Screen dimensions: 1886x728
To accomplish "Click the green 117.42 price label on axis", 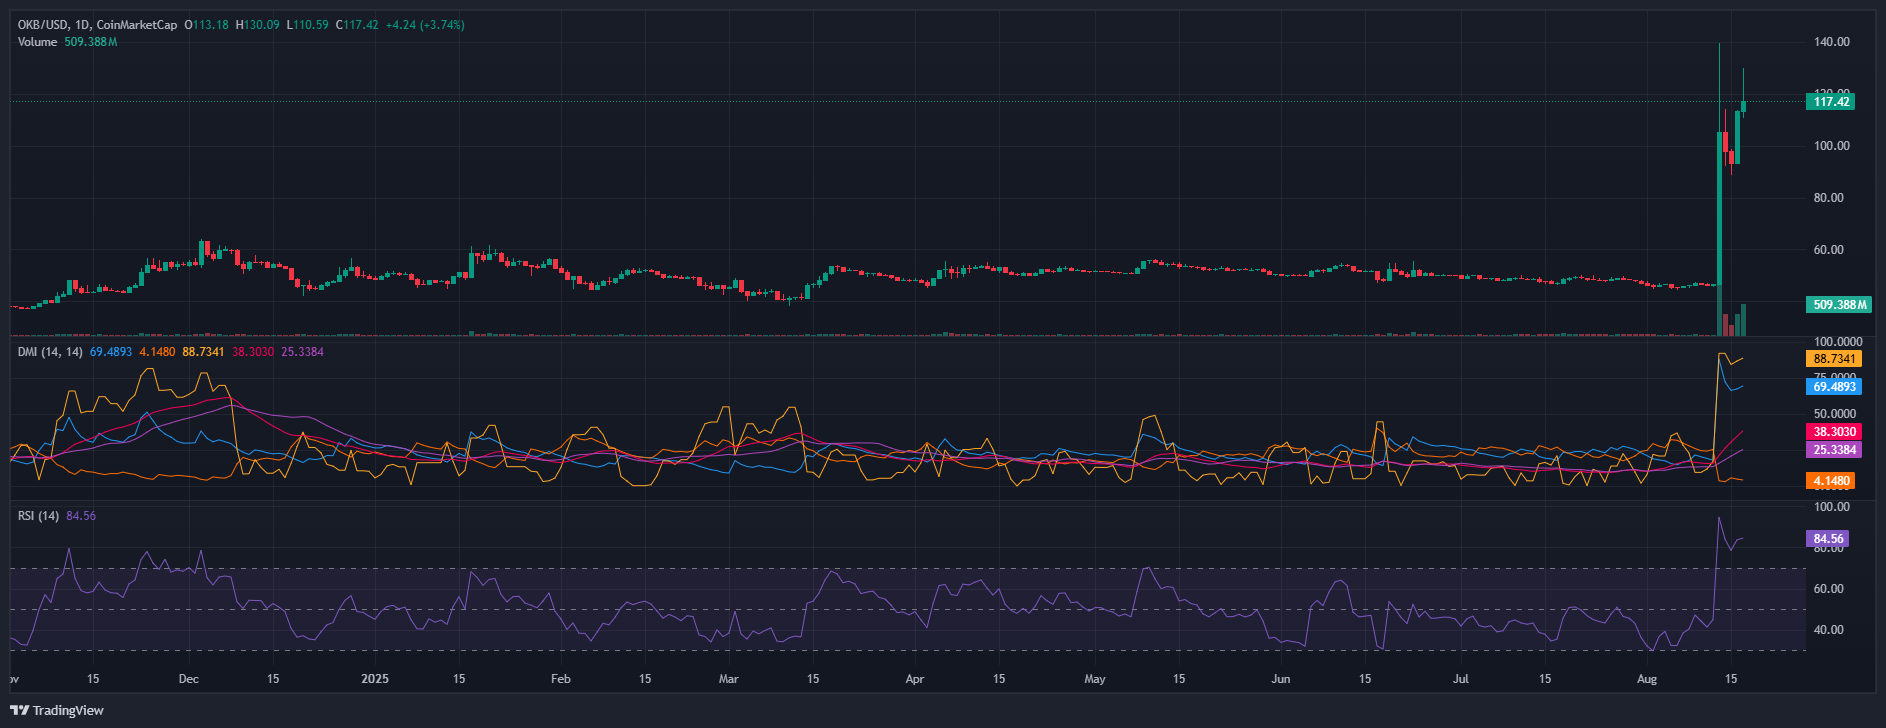I will click(x=1831, y=102).
